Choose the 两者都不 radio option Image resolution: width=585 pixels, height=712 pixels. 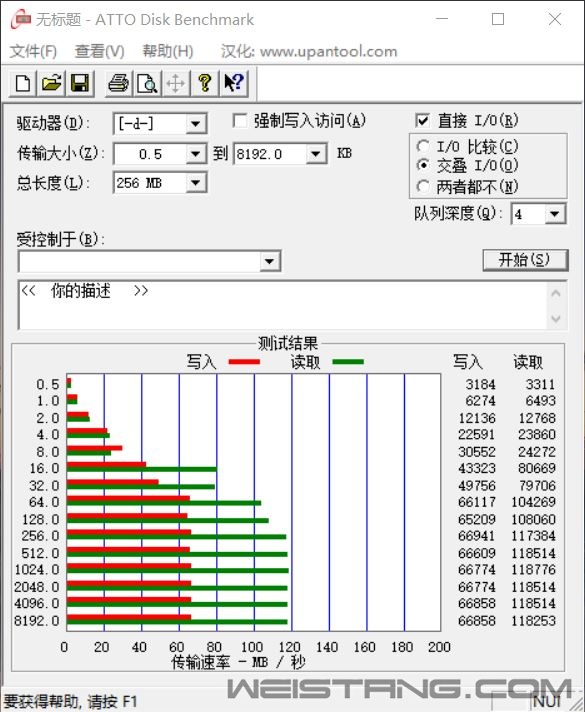423,186
